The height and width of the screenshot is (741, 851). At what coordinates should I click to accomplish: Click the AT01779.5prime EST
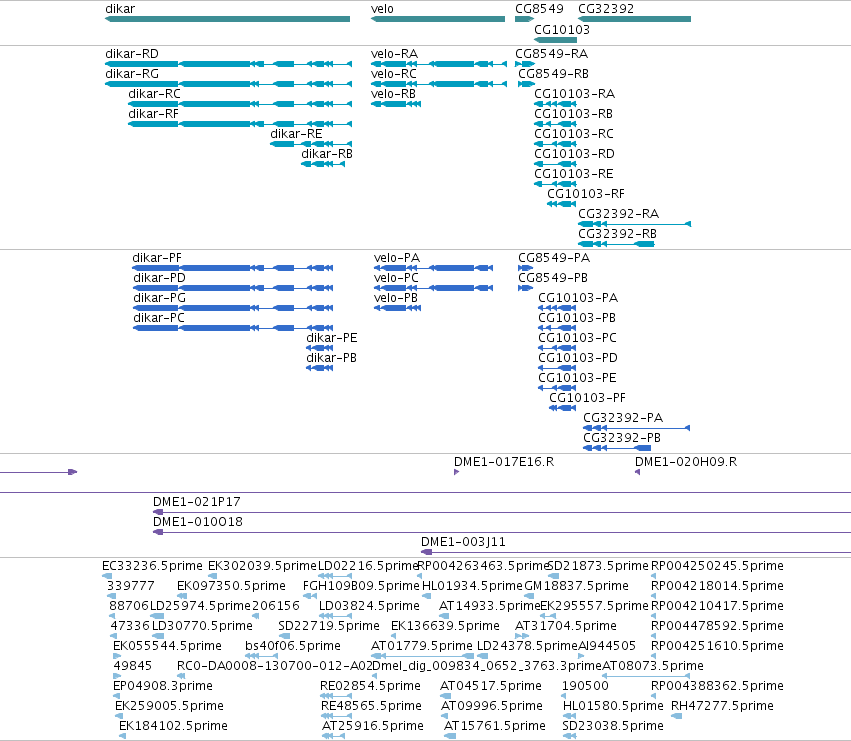coord(423,656)
